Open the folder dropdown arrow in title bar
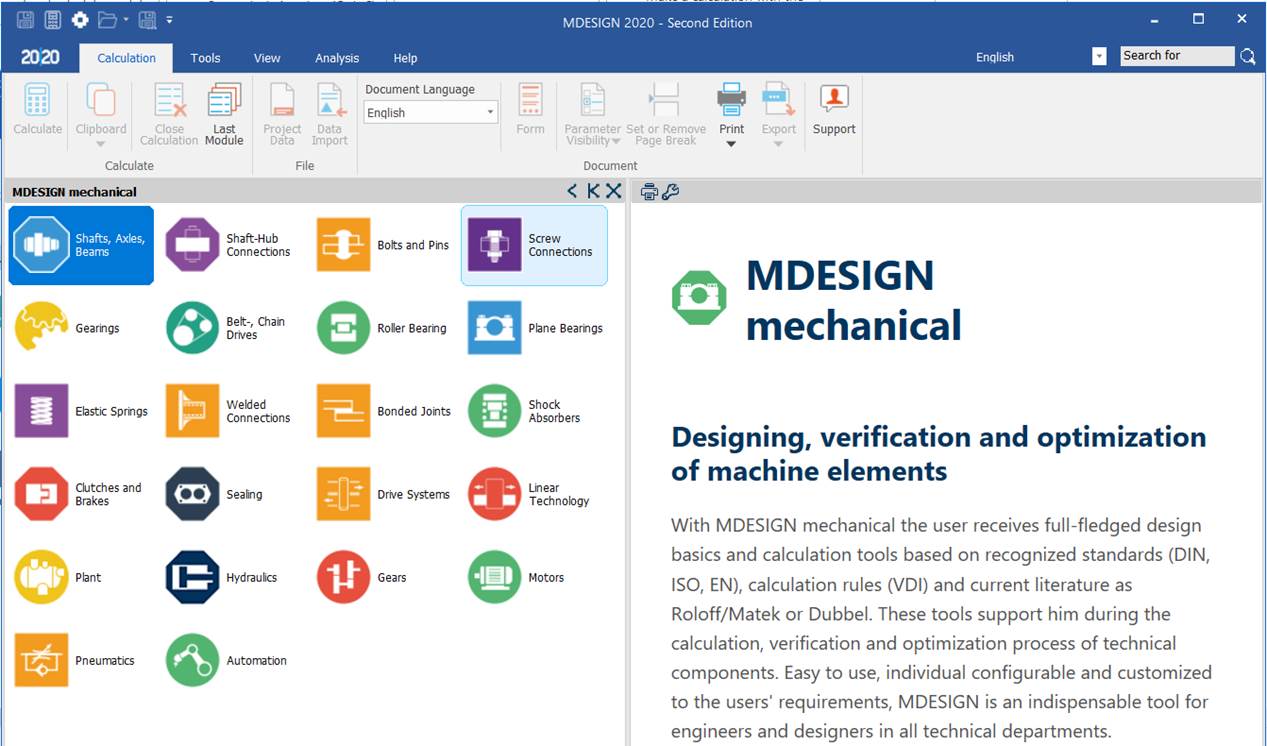Screen dimensions: 1267x746 (x=125, y=20)
